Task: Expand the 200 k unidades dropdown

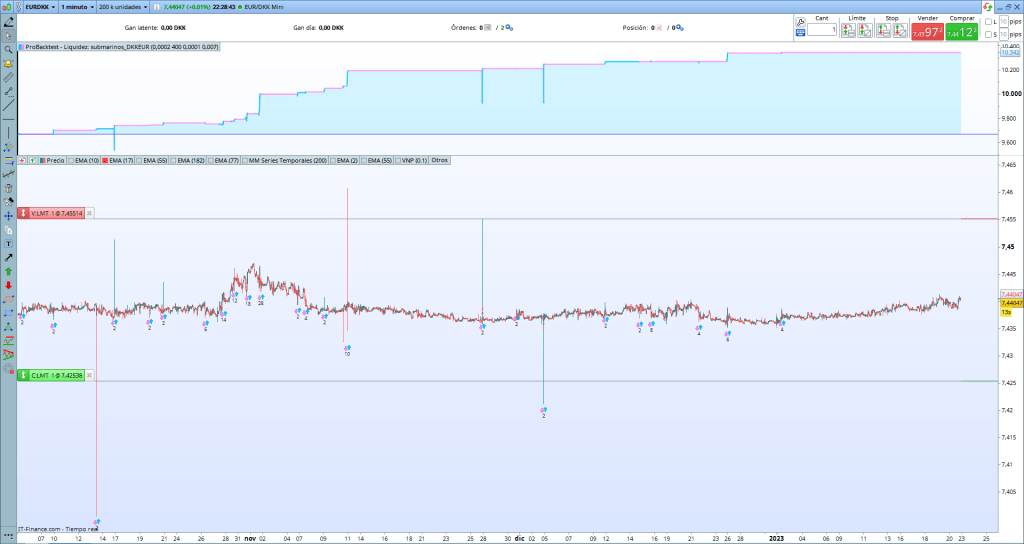Action: (x=123, y=6)
